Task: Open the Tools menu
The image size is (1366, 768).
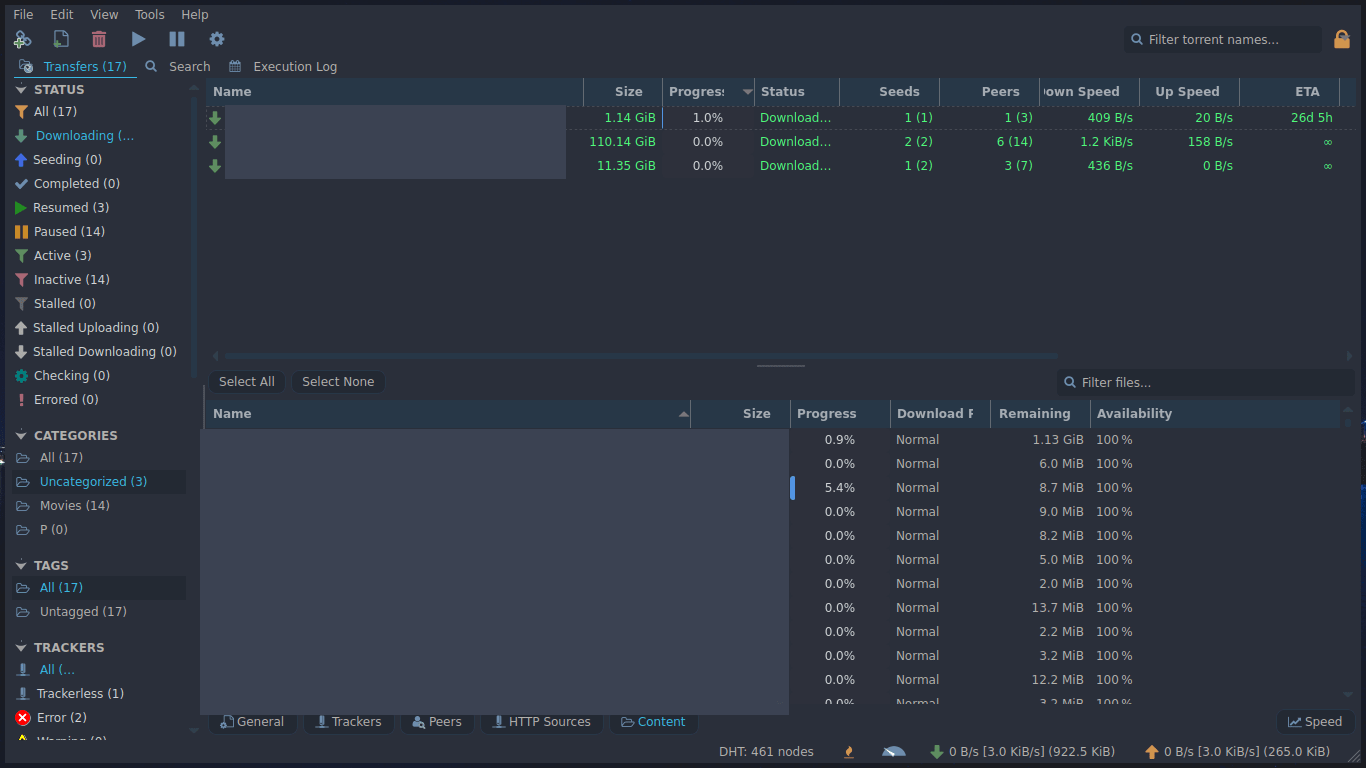Action: coord(150,14)
